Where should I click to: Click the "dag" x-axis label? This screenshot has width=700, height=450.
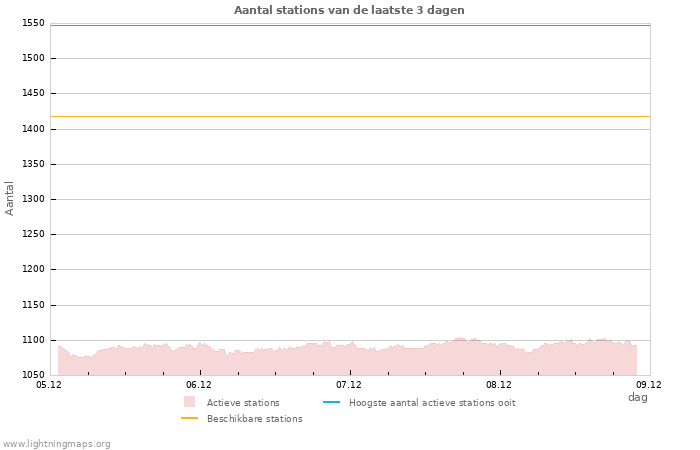click(x=638, y=397)
